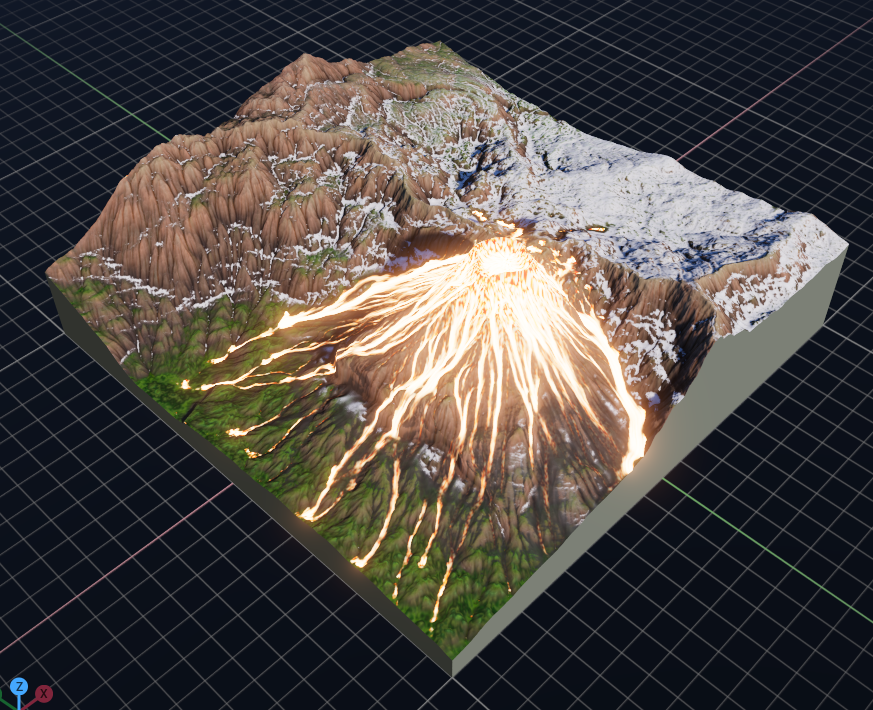The height and width of the screenshot is (710, 873).
Task: Click the red X axis gizmo handle
Action: coord(44,694)
